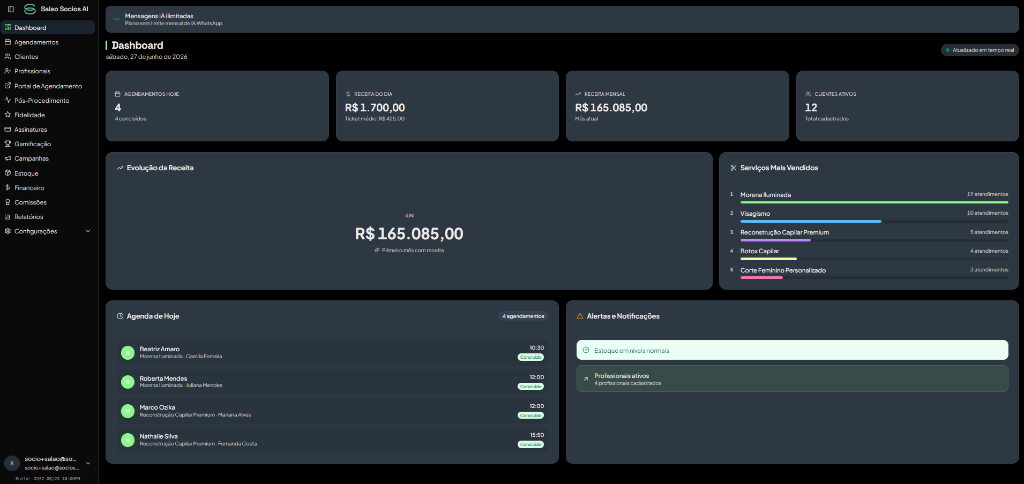
Task: Click the R$ 1.700,00 daily revenue value
Action: point(375,108)
